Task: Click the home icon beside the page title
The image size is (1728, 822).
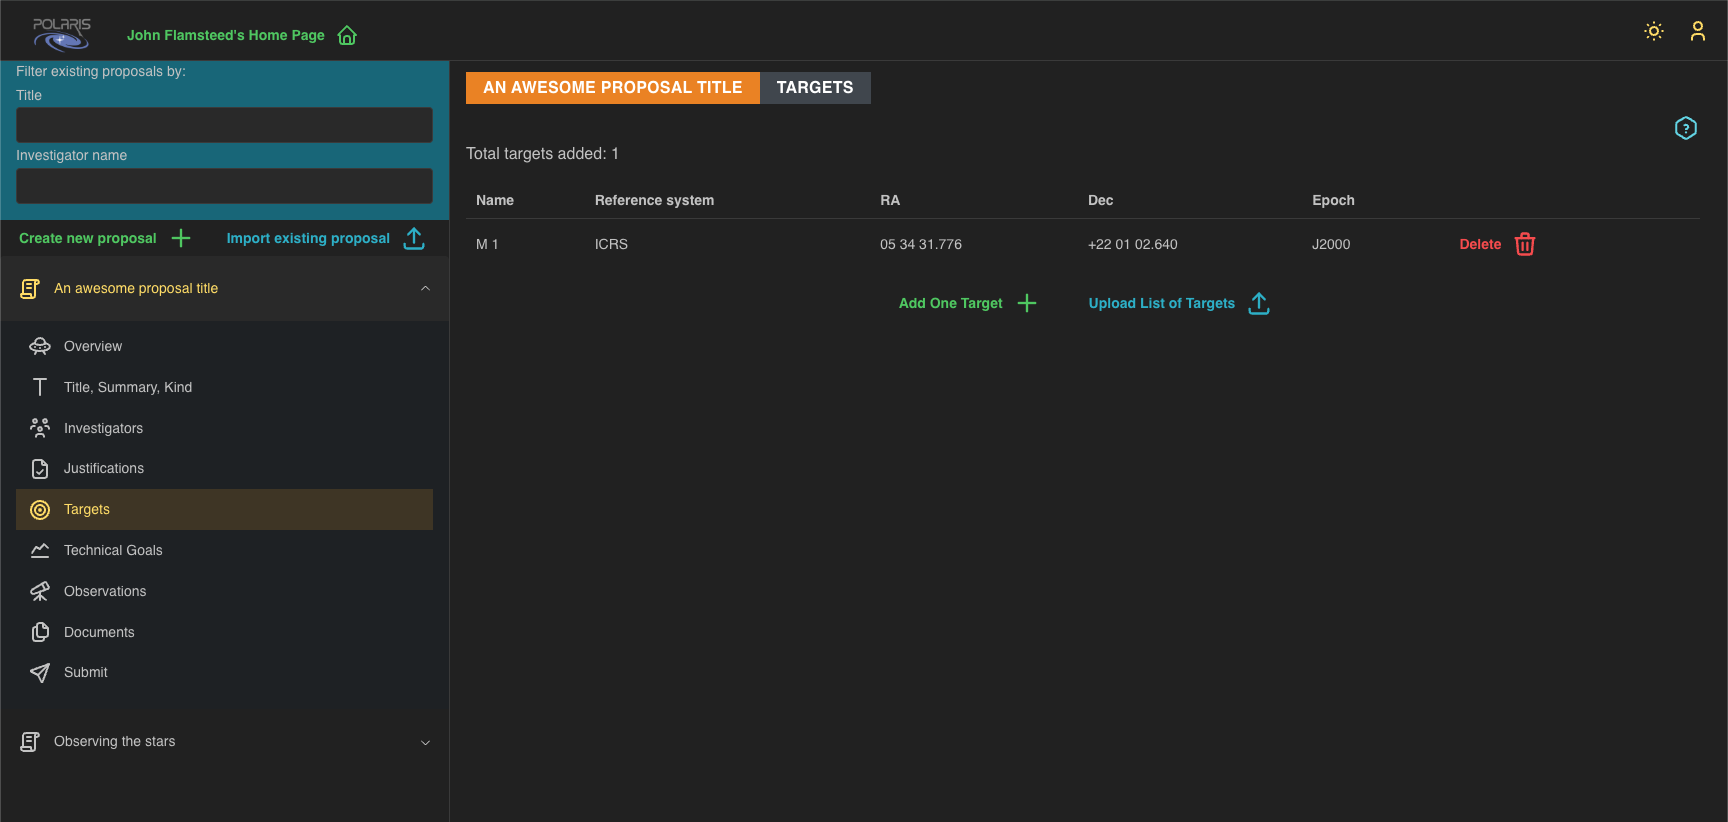Action: coord(347,36)
